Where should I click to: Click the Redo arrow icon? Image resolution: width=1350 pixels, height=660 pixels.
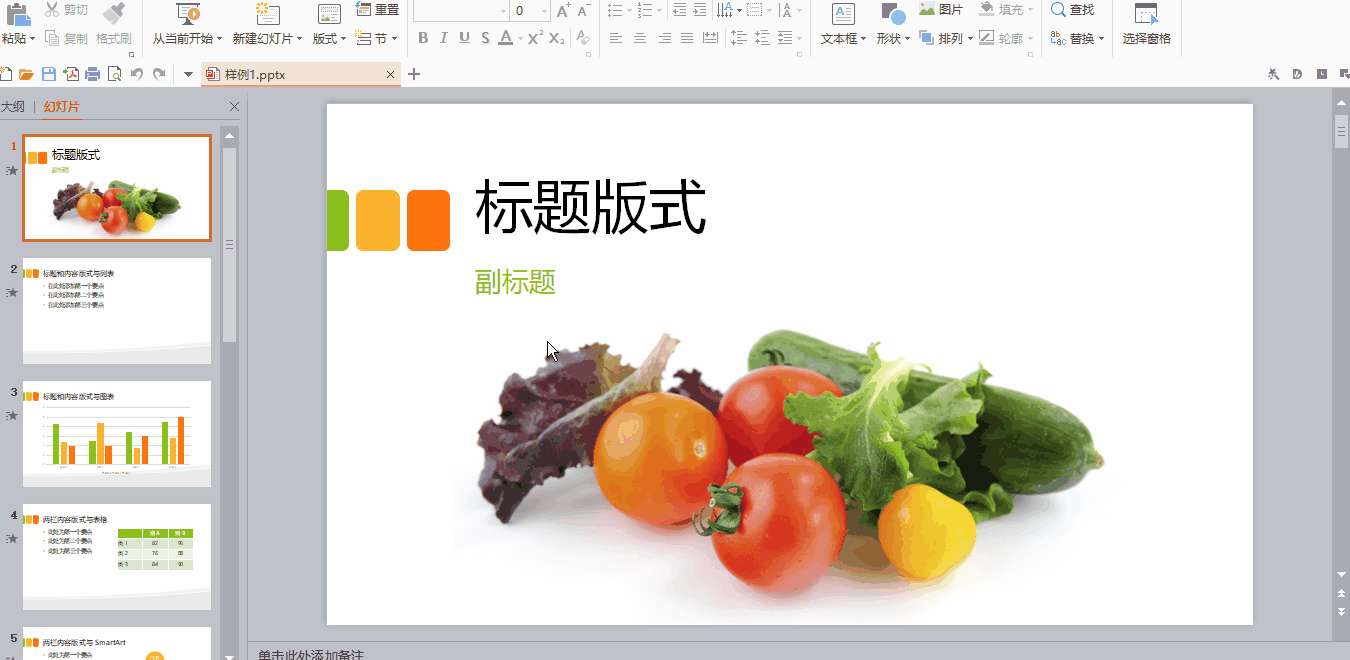[159, 74]
